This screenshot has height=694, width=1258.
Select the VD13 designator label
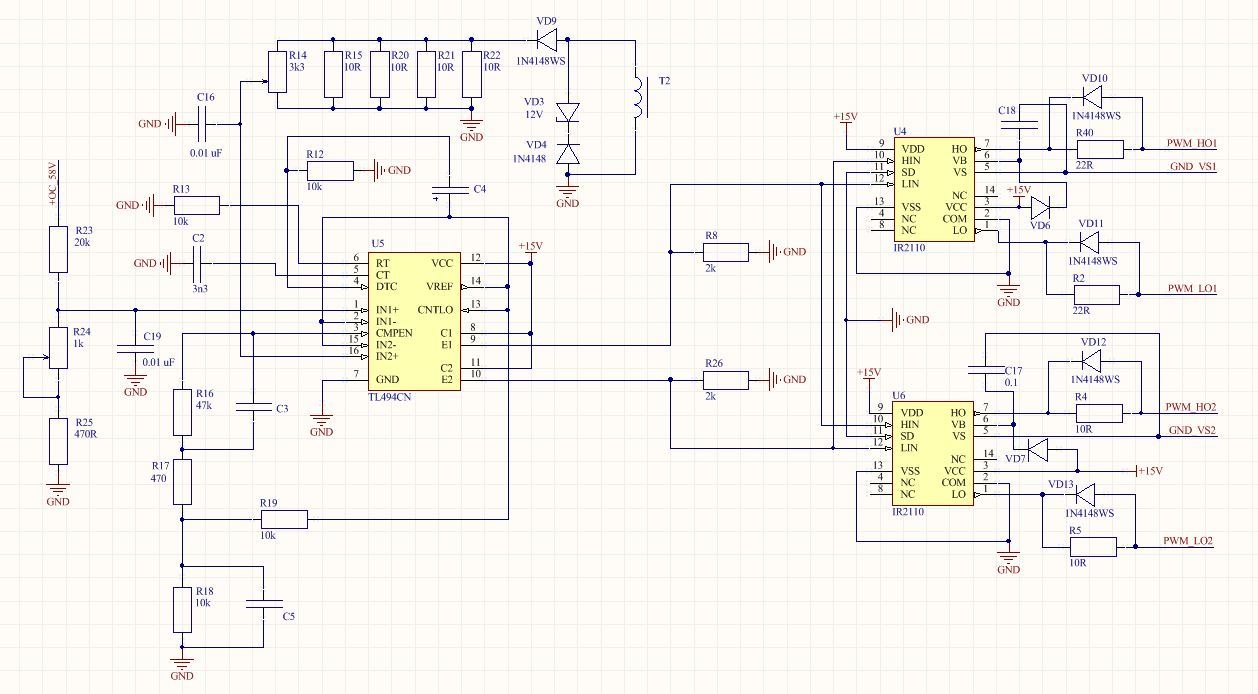1061,484
